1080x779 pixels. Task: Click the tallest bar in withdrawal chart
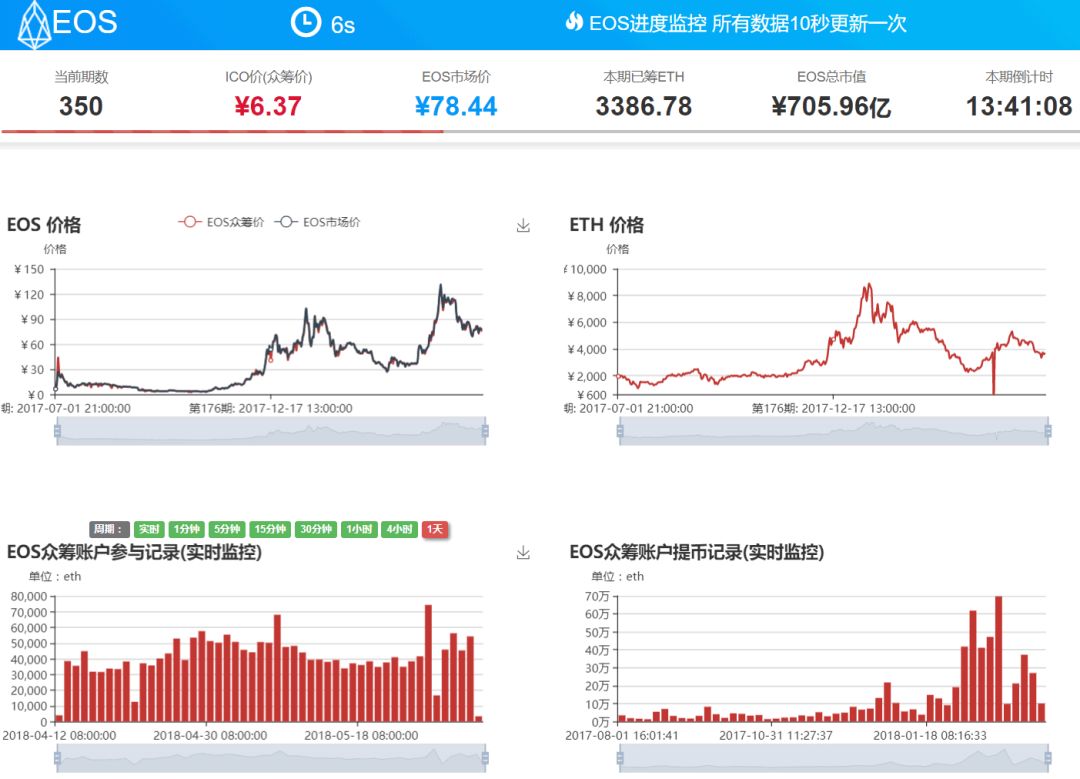pos(999,659)
